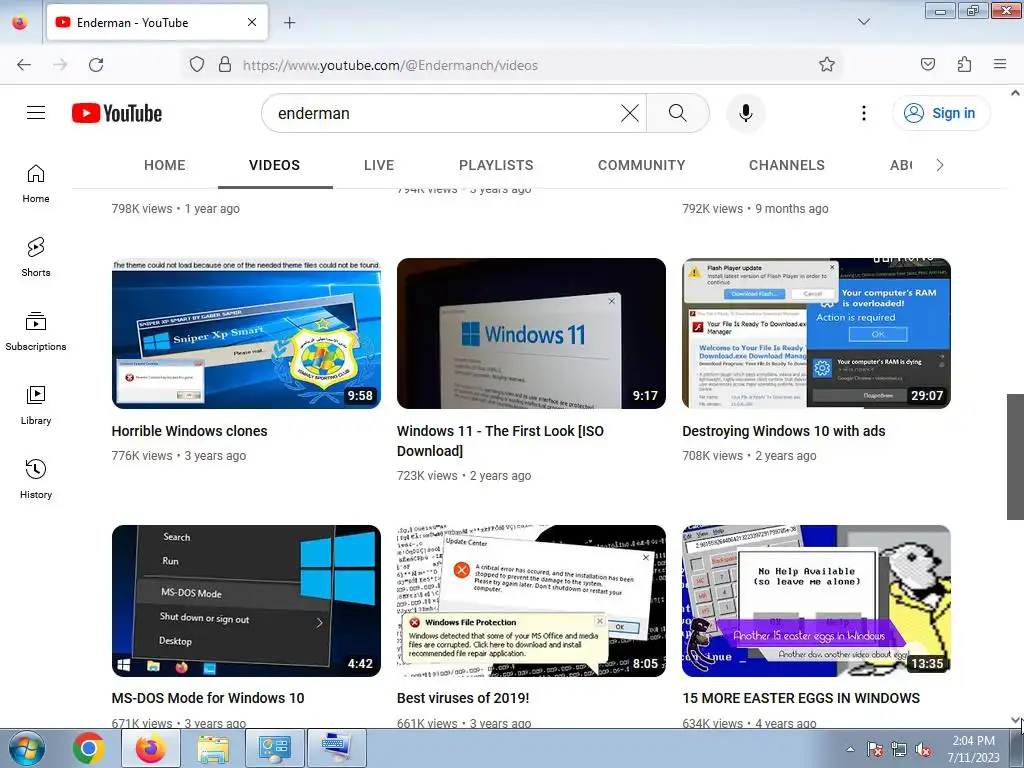
Task: Bookmark this page with the star
Action: point(827,65)
